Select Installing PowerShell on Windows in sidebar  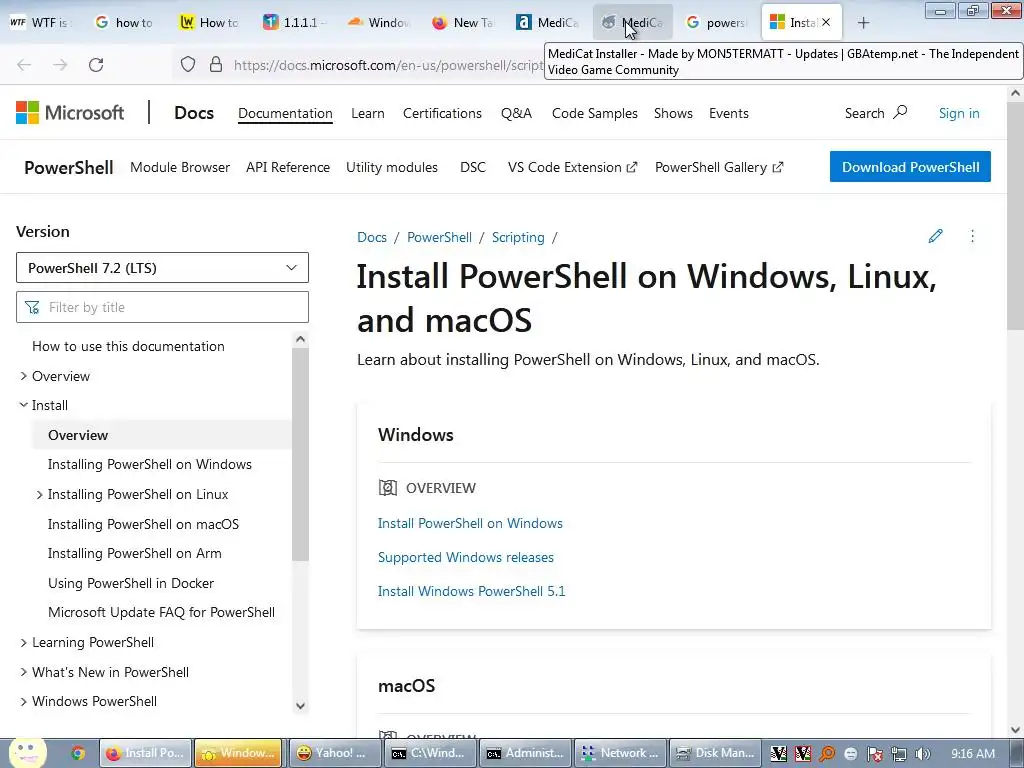[x=150, y=464]
